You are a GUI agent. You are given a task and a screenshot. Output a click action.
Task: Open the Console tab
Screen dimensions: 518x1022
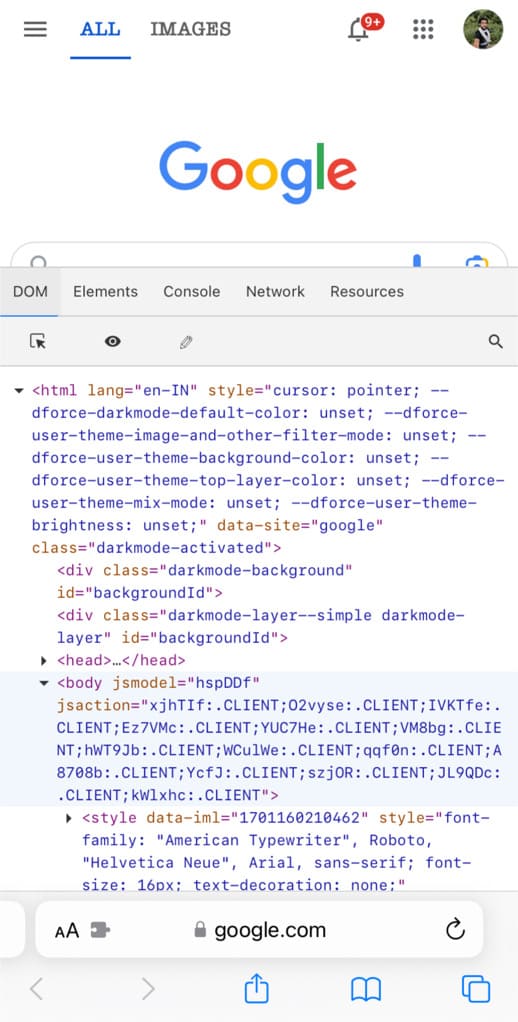point(192,291)
